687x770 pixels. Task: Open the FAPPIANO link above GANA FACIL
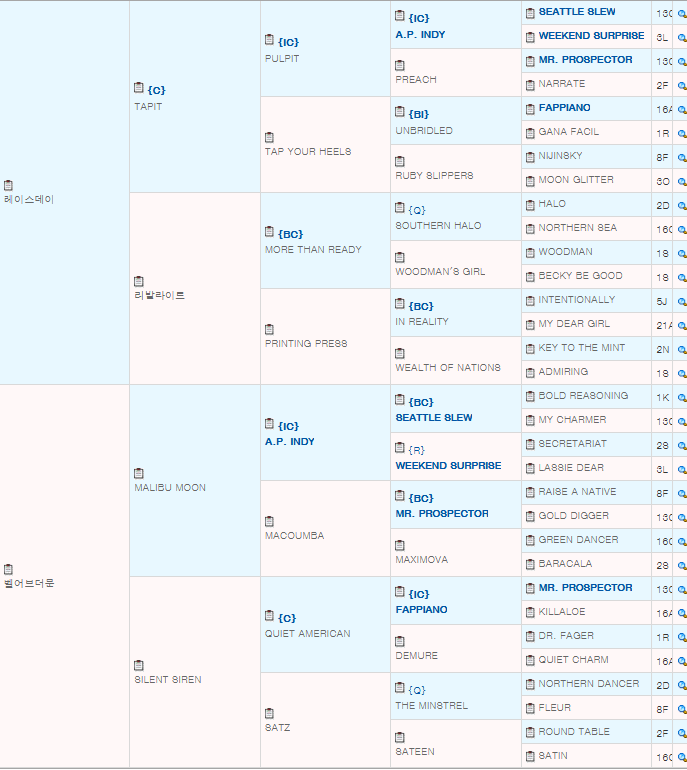(x=564, y=108)
